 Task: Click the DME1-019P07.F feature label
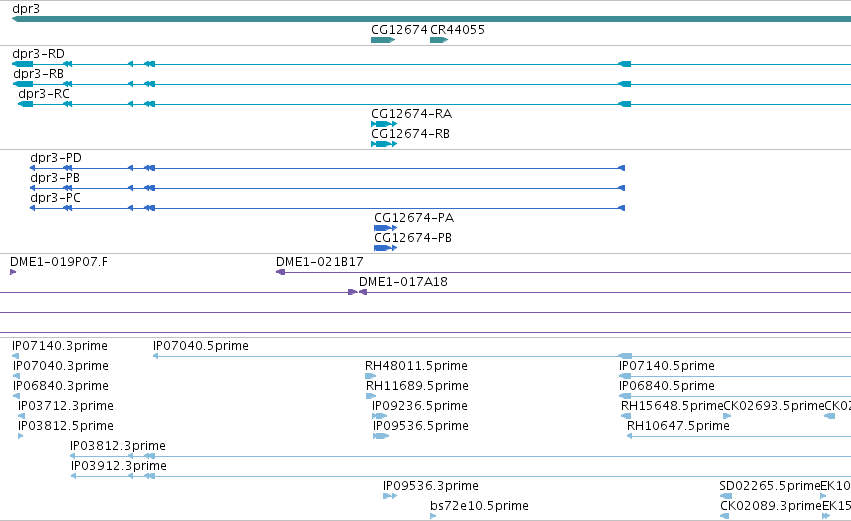click(59, 262)
